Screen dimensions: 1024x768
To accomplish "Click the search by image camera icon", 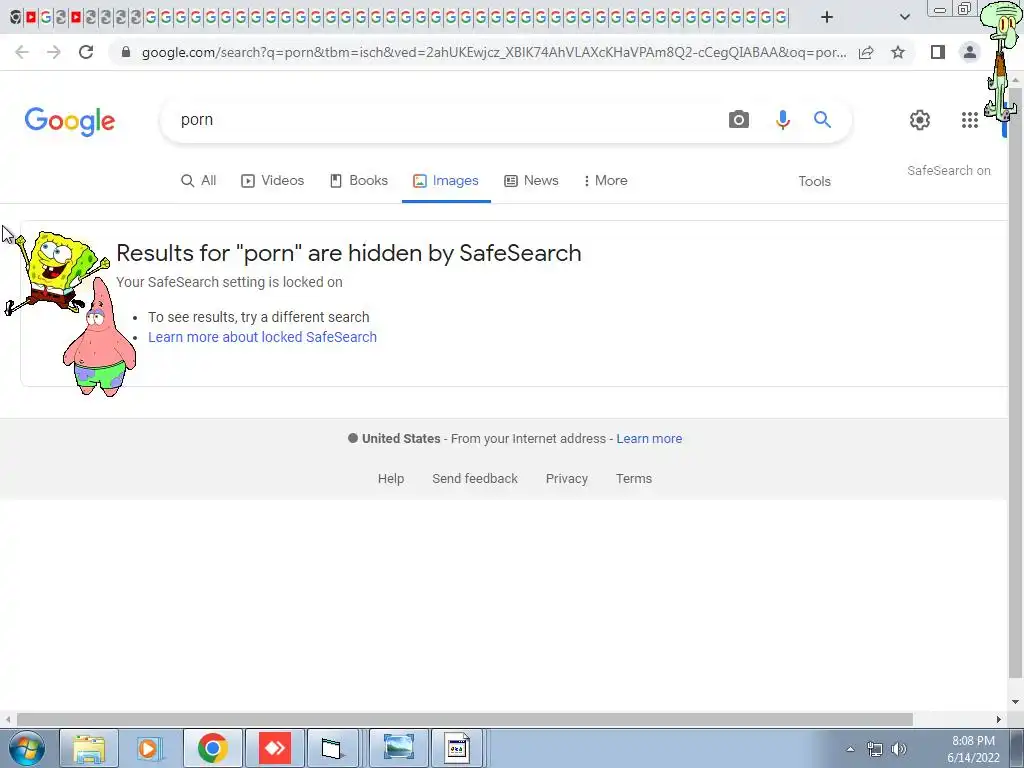I will point(739,120).
